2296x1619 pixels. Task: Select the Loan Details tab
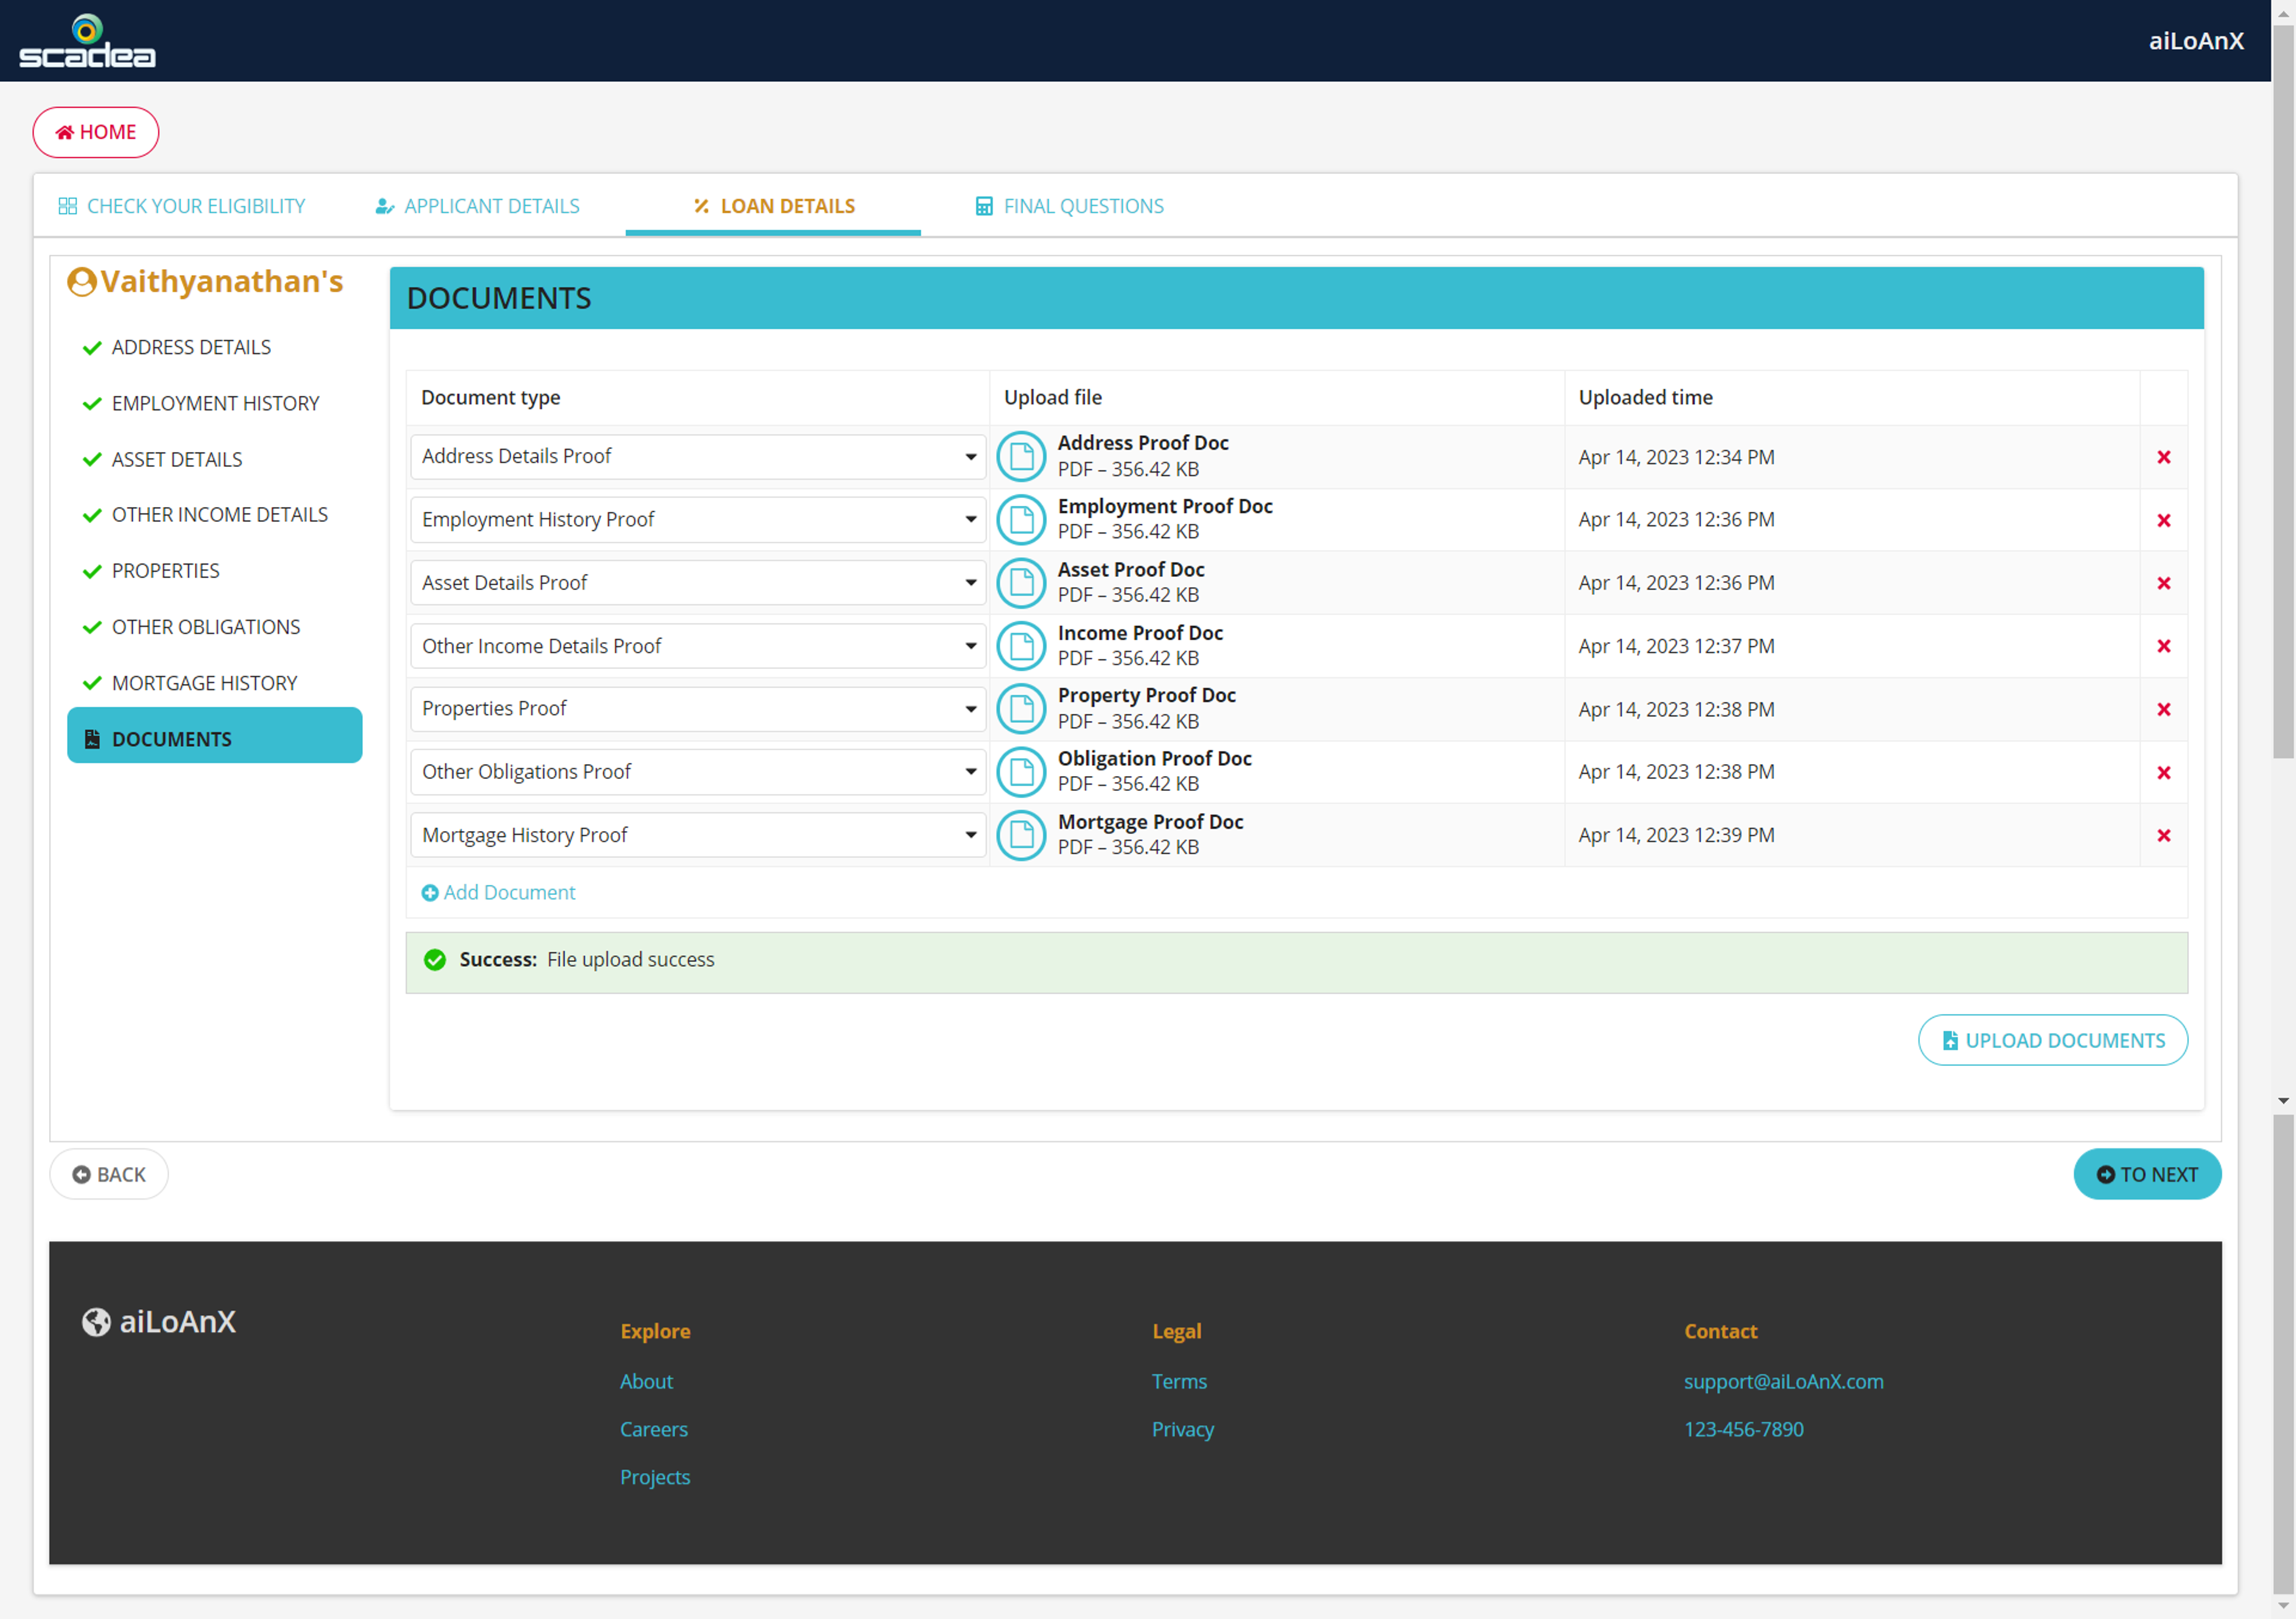click(x=774, y=206)
